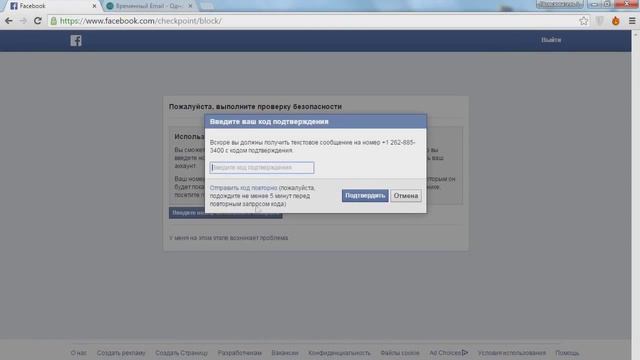This screenshot has height=360, width=640.
Task: Click the Отмена button
Action: (406, 196)
